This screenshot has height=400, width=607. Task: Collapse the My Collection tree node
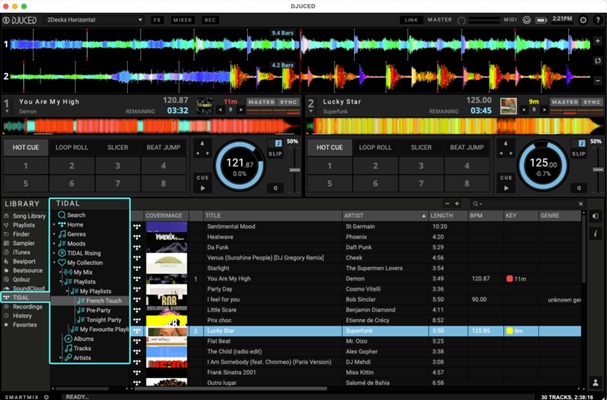(54, 263)
